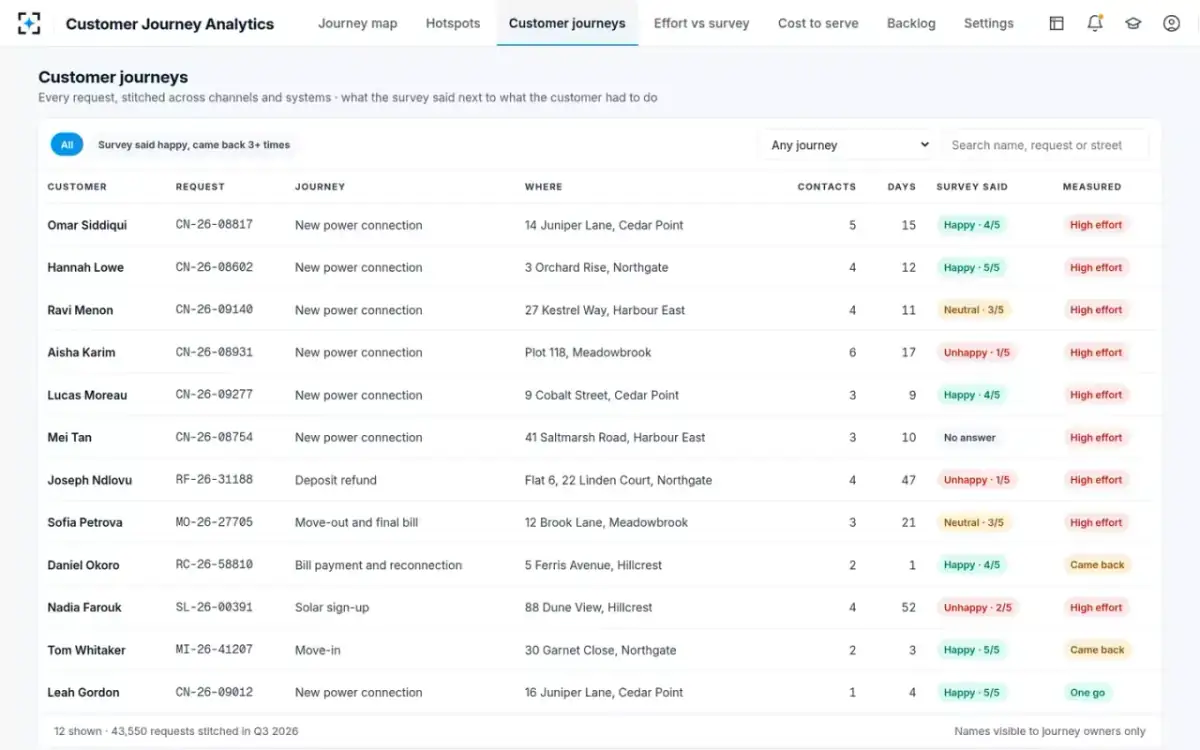
Task: Select customer Daniel Okoro
Action: click(x=83, y=565)
